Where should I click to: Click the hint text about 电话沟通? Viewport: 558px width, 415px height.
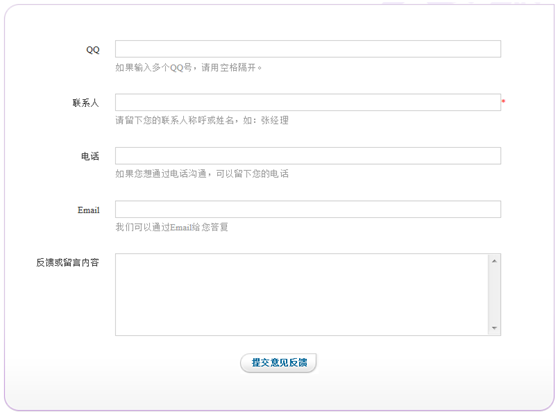[202, 174]
